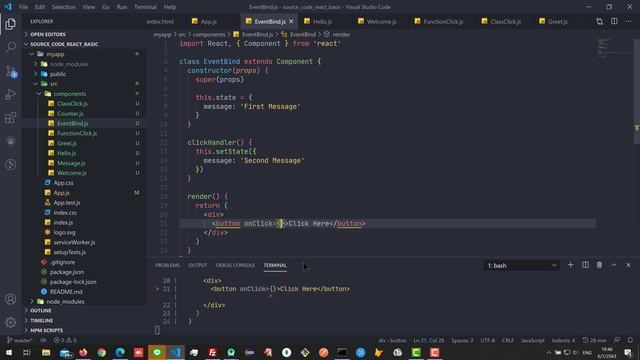
Task: Open the Selection menu
Action: (x=63, y=7)
